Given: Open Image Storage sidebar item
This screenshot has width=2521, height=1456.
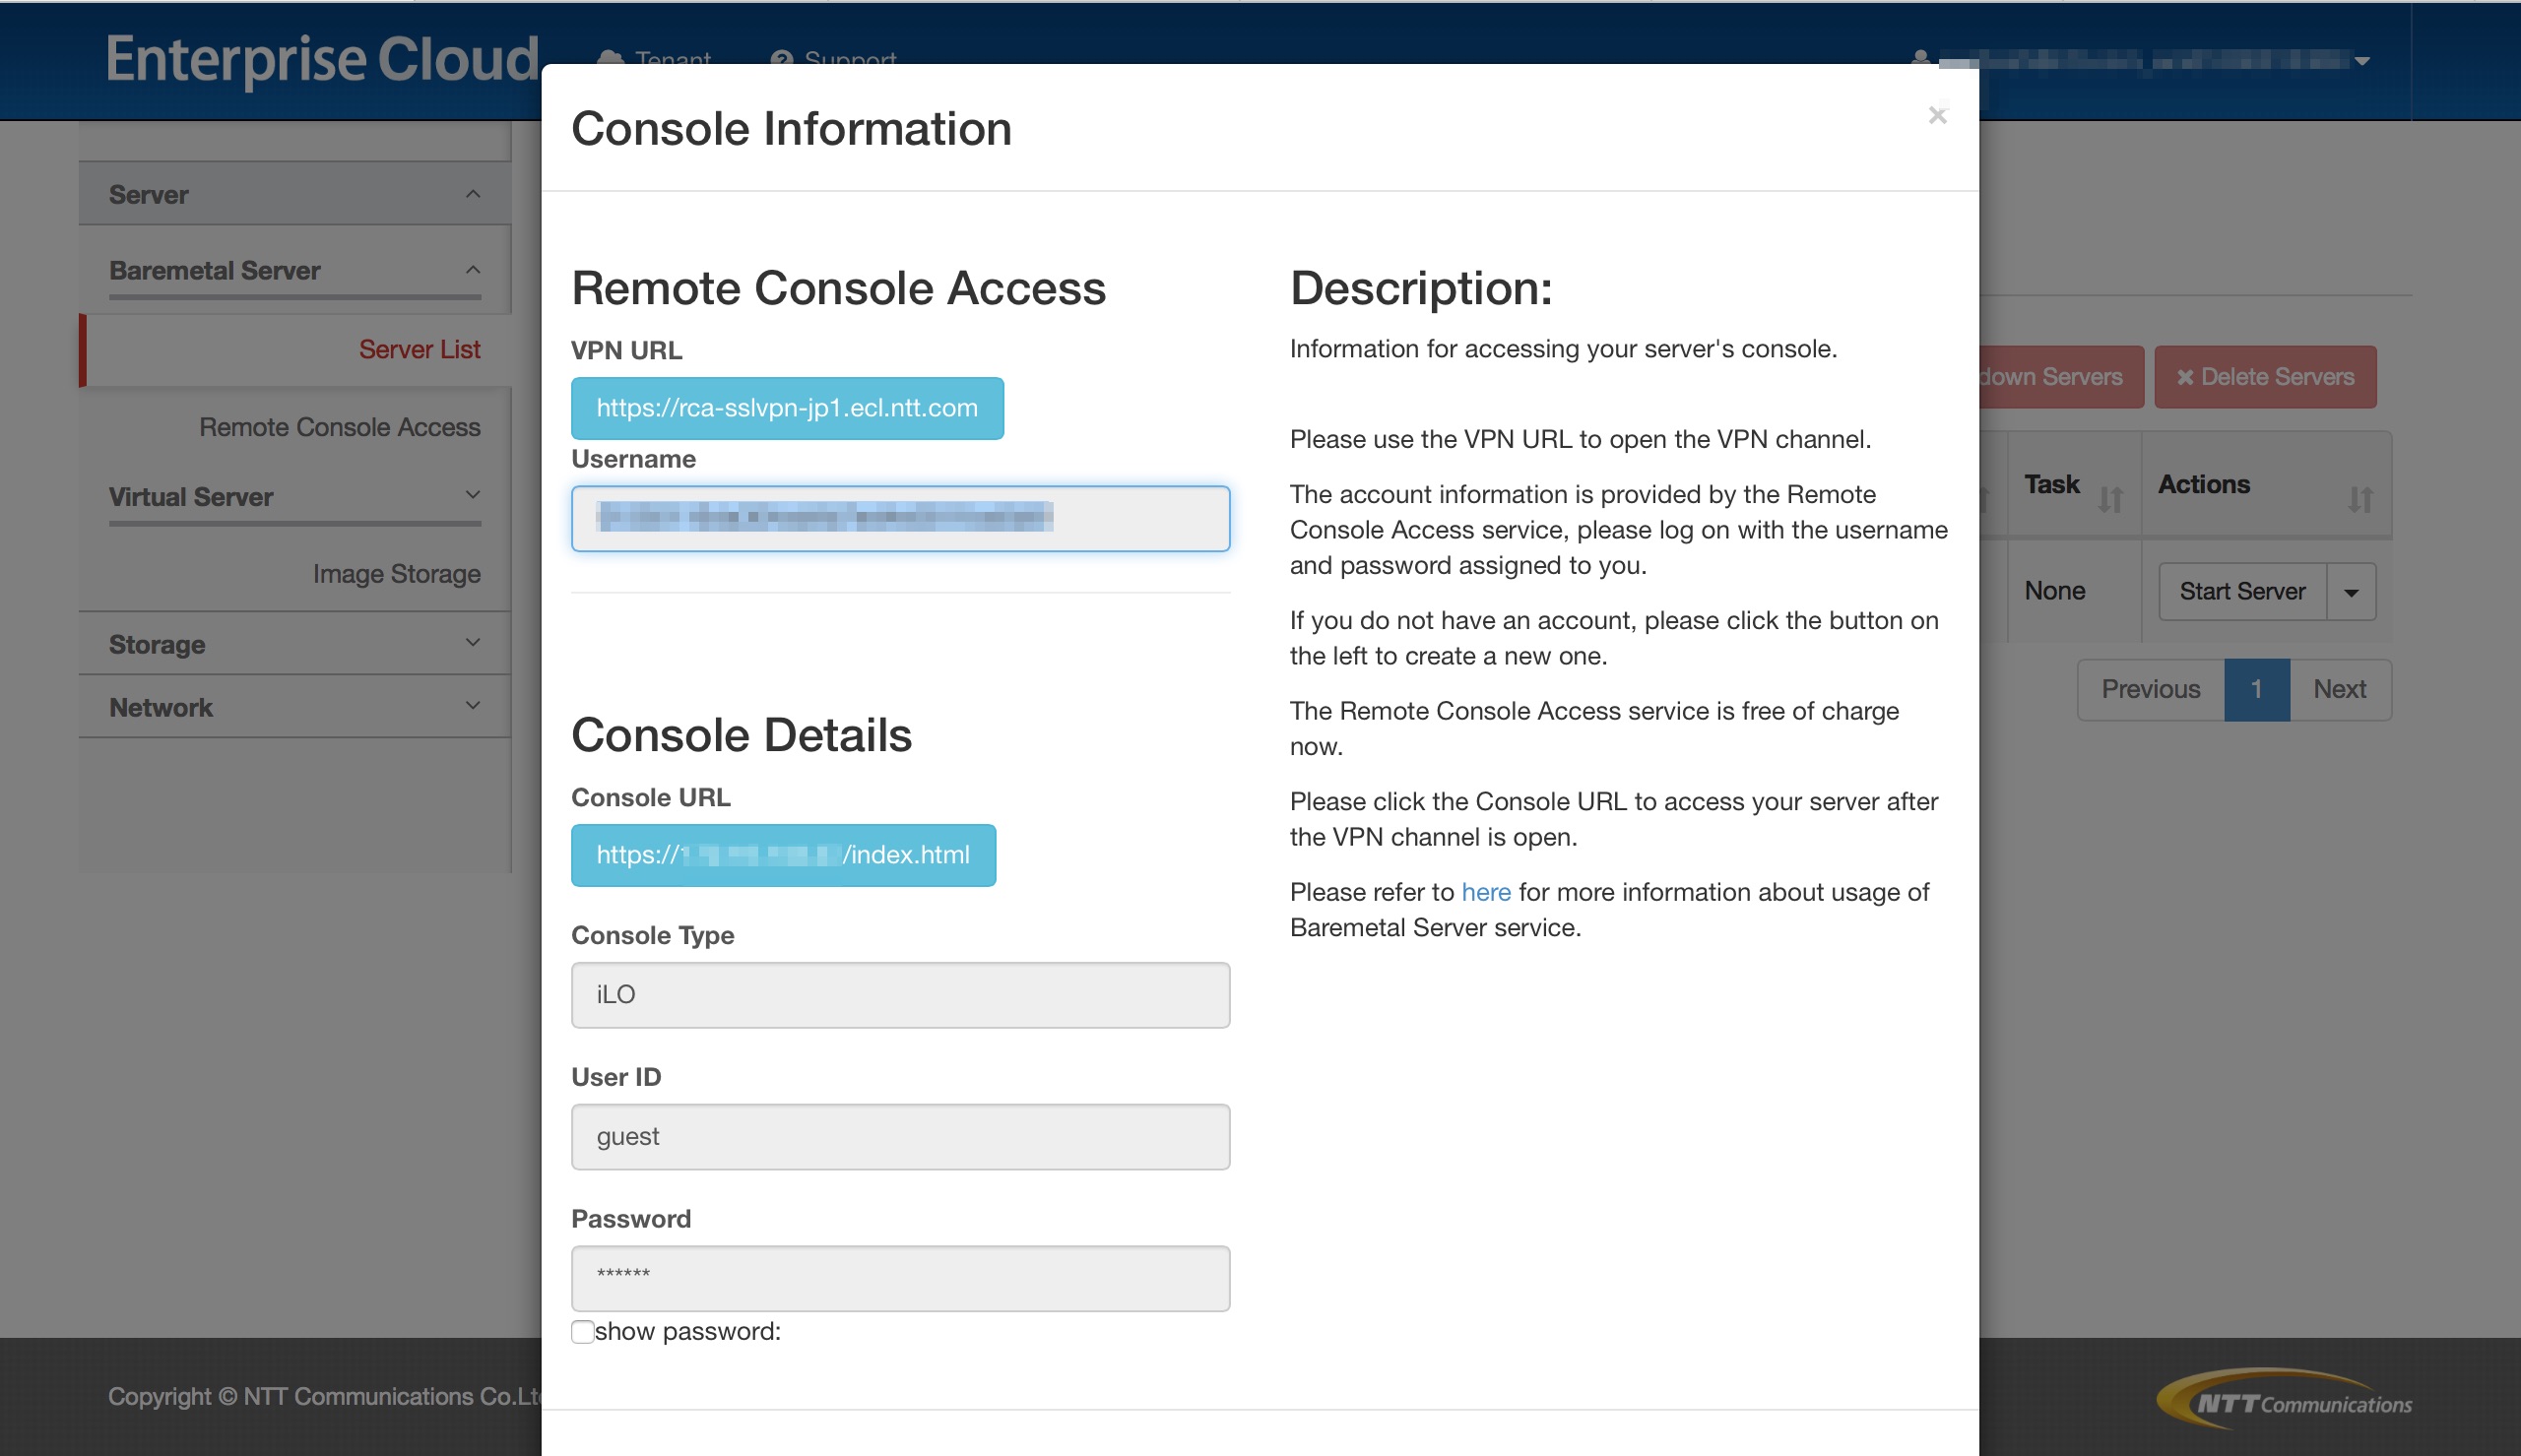Looking at the screenshot, I should point(396,574).
